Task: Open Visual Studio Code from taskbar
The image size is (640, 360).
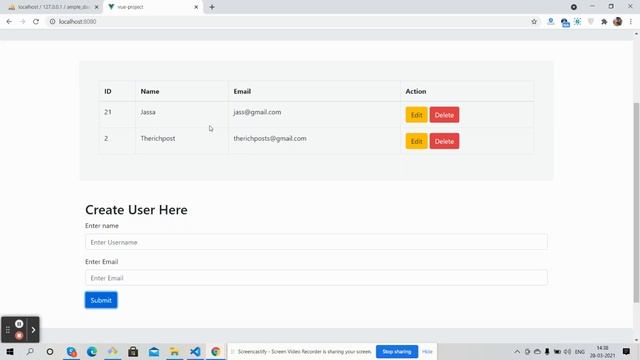Action: pos(195,351)
